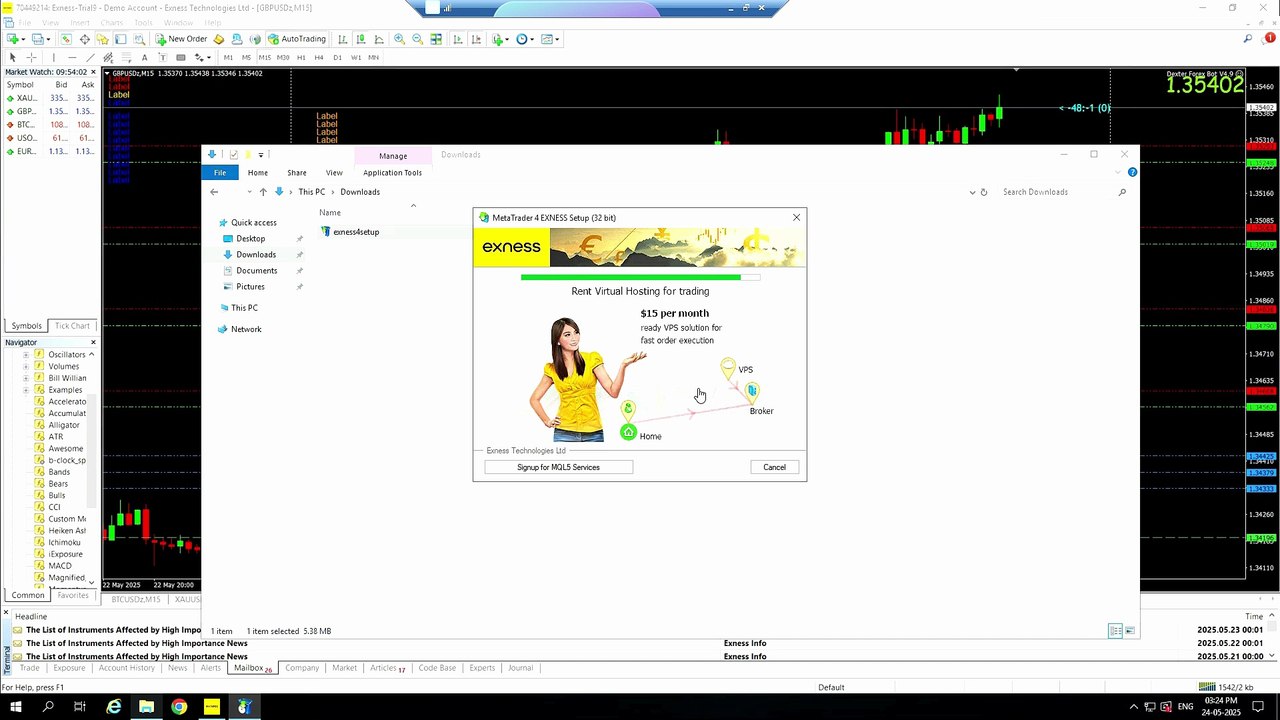
Task: Go to Desktop in Quick access
Action: click(x=250, y=239)
